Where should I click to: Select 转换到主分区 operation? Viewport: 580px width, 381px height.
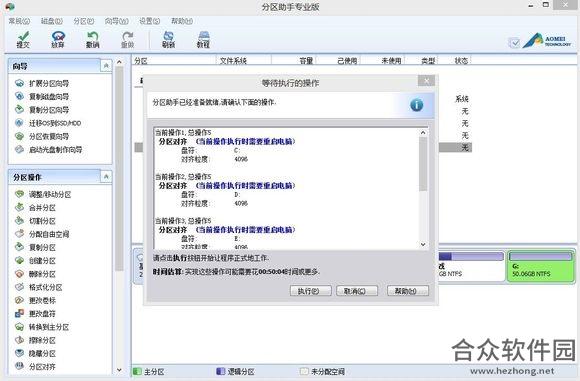42,327
